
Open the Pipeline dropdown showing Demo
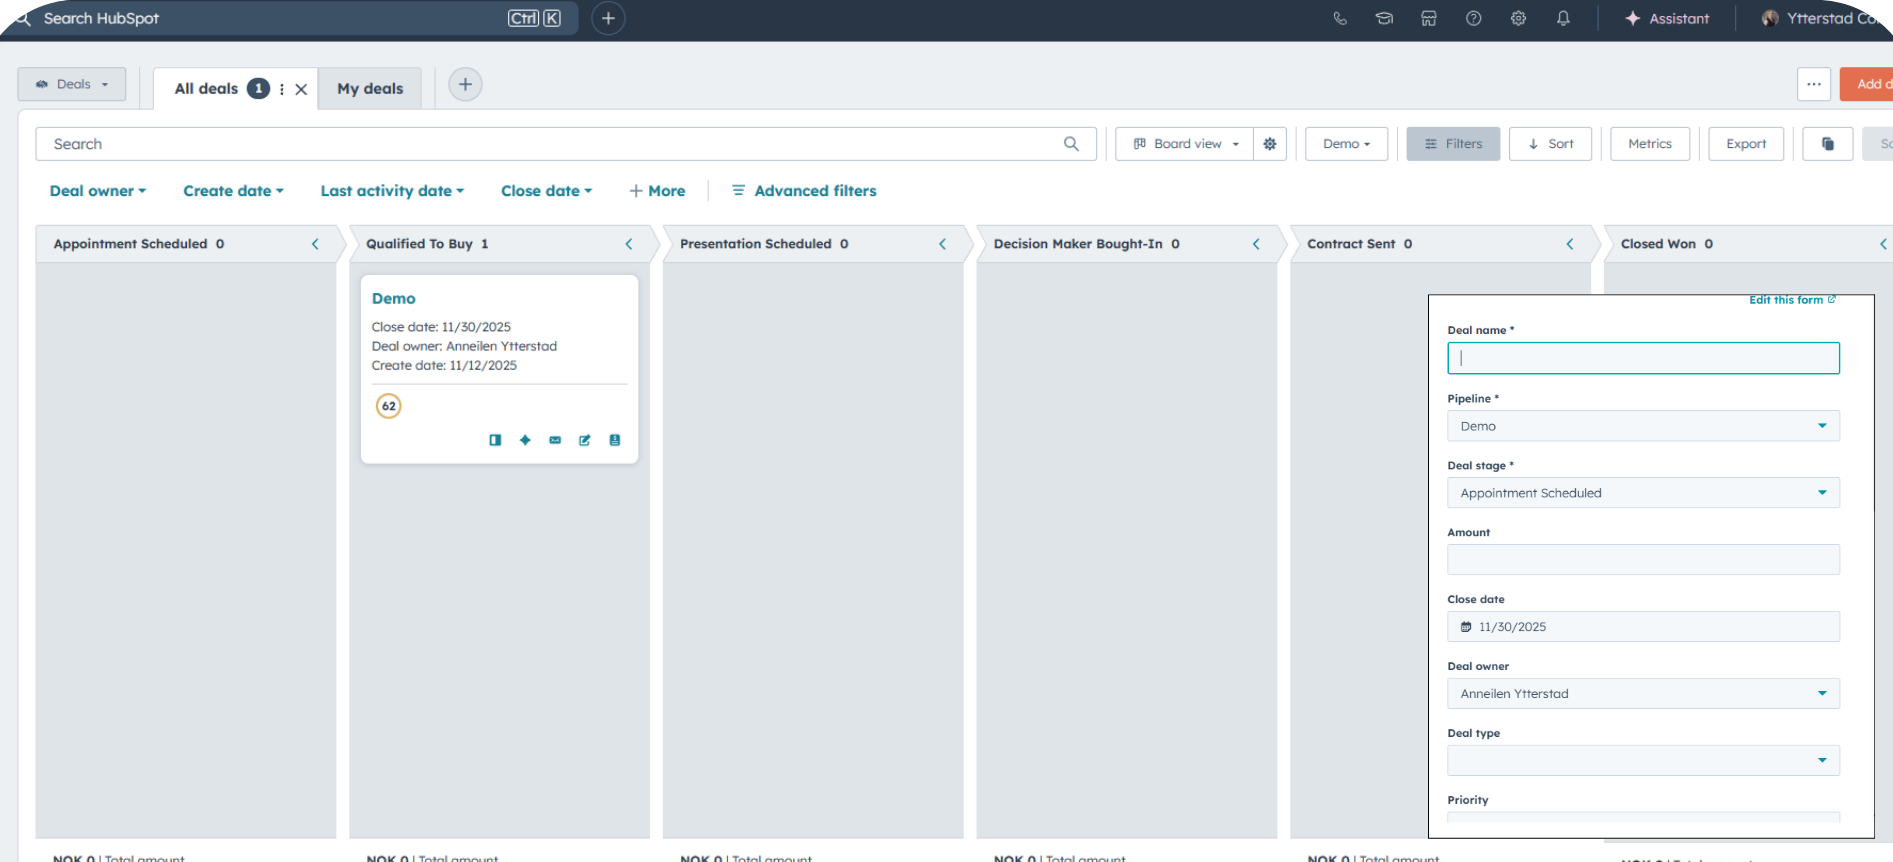pos(1643,426)
